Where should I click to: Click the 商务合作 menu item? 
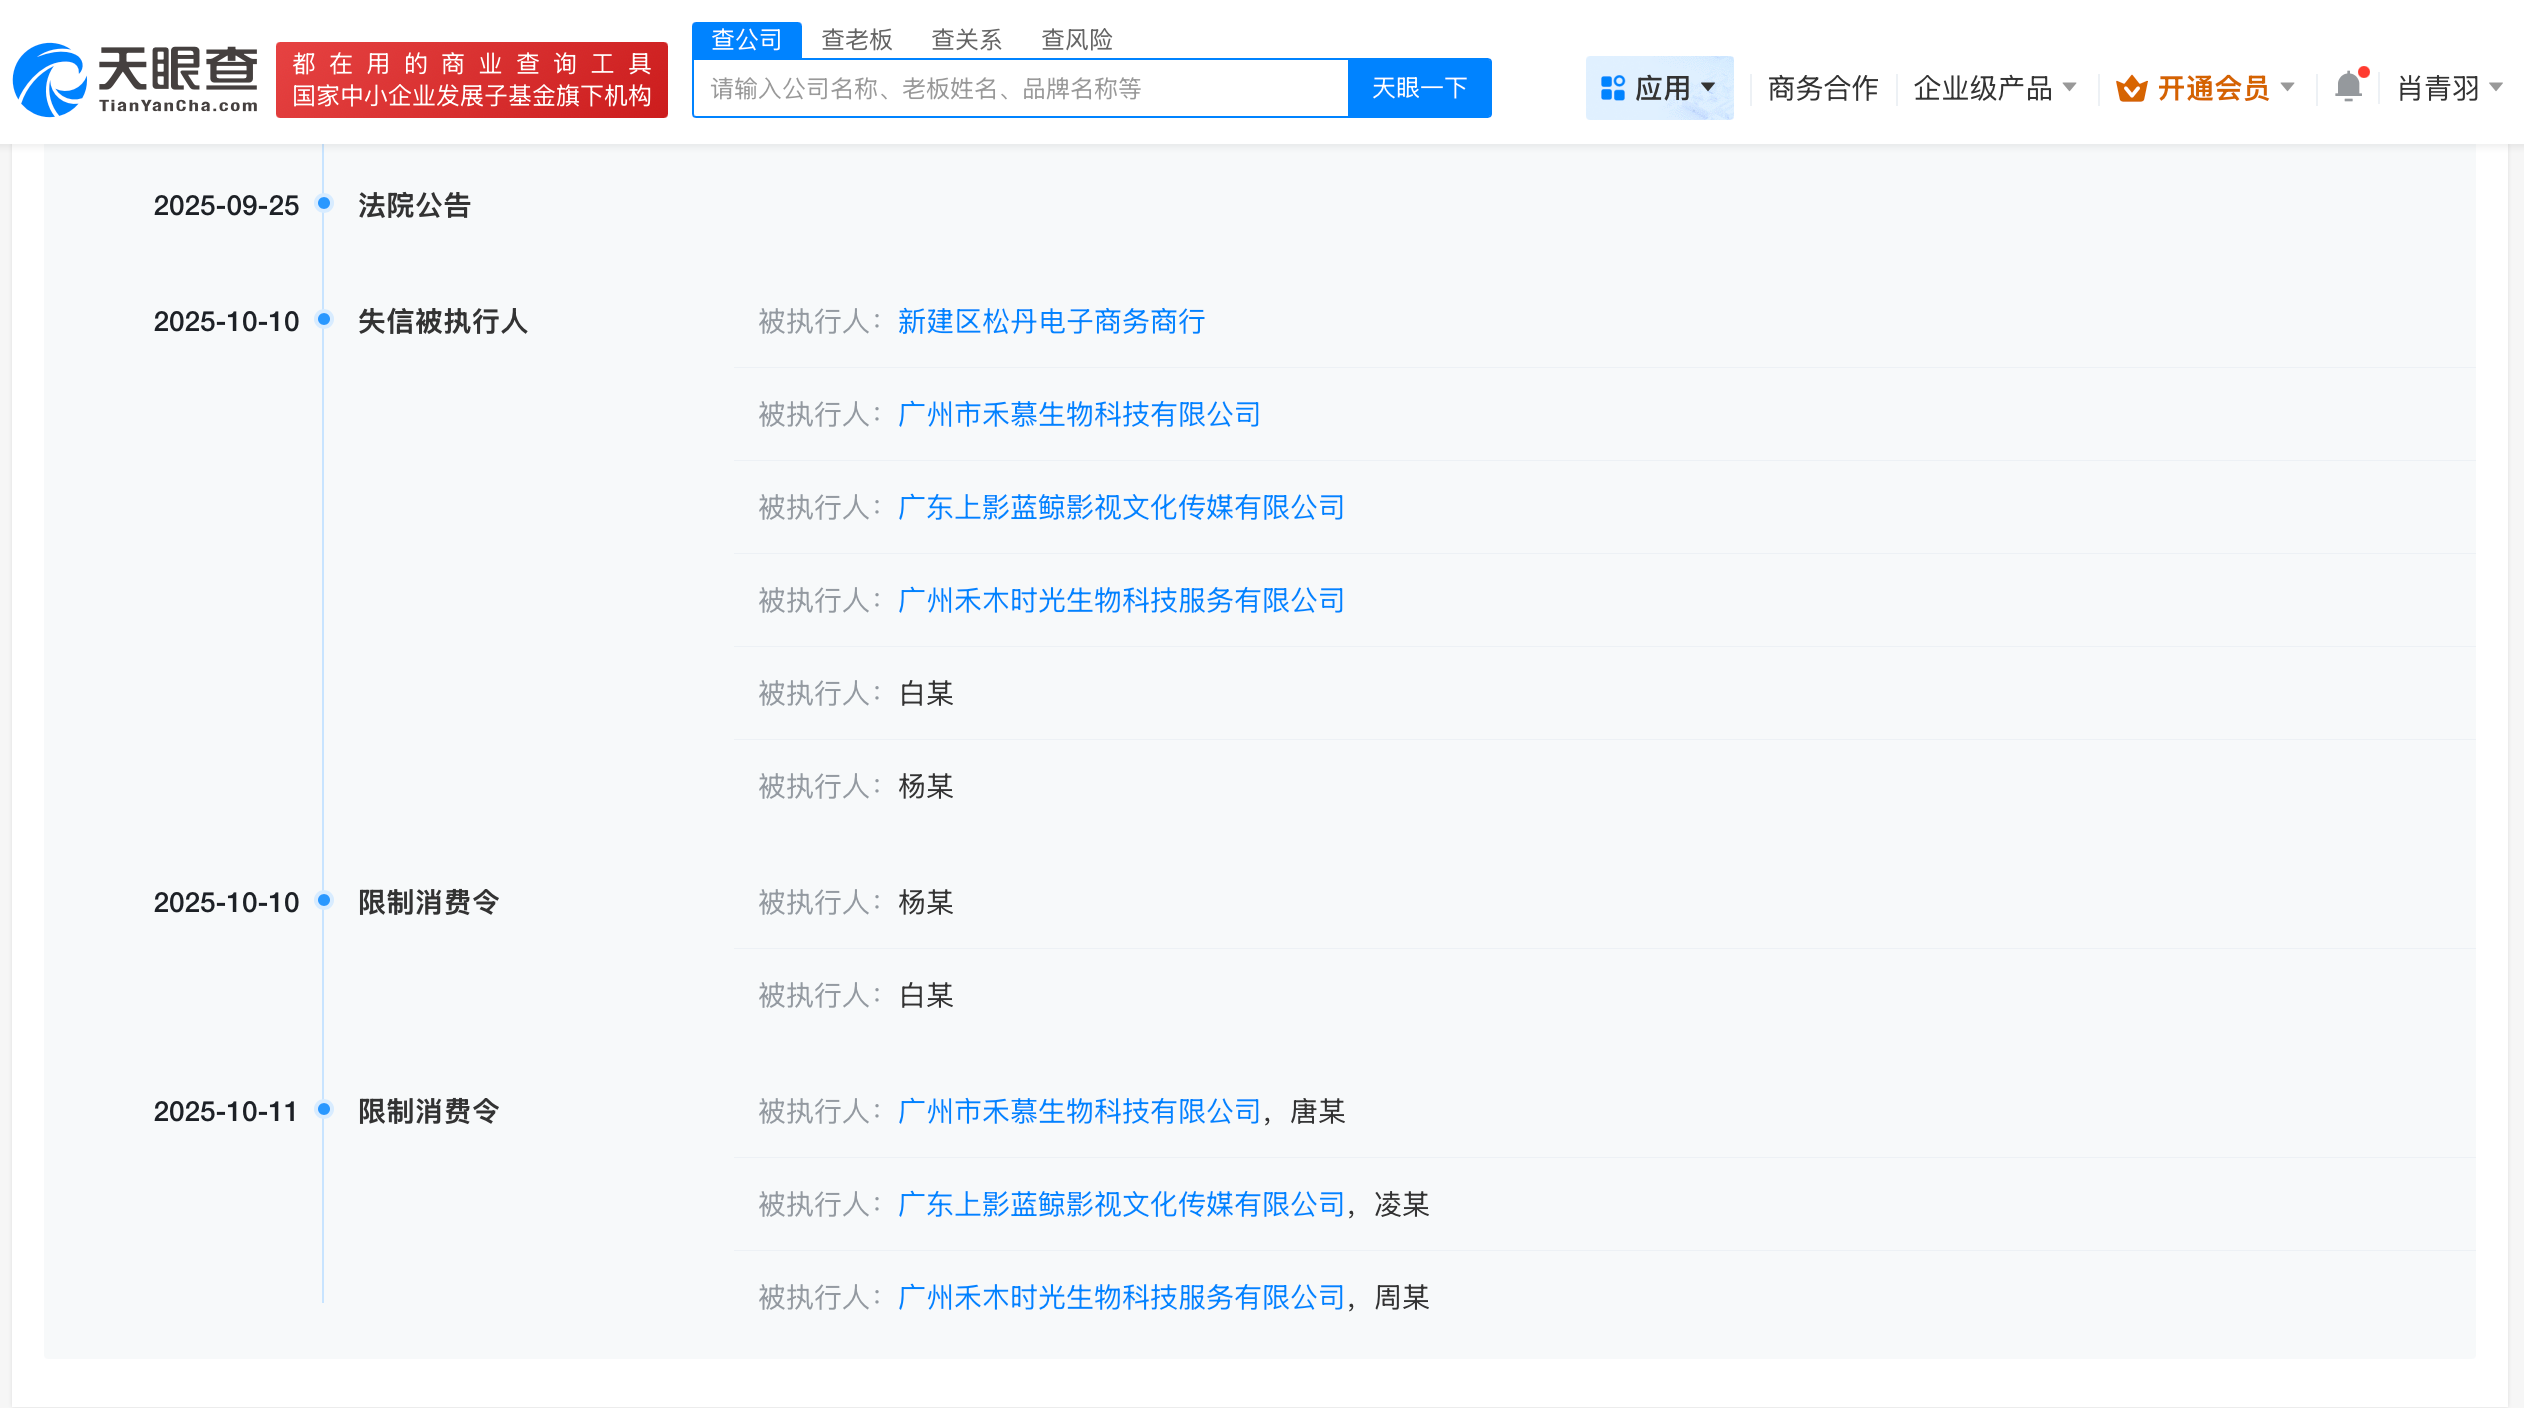click(1822, 88)
